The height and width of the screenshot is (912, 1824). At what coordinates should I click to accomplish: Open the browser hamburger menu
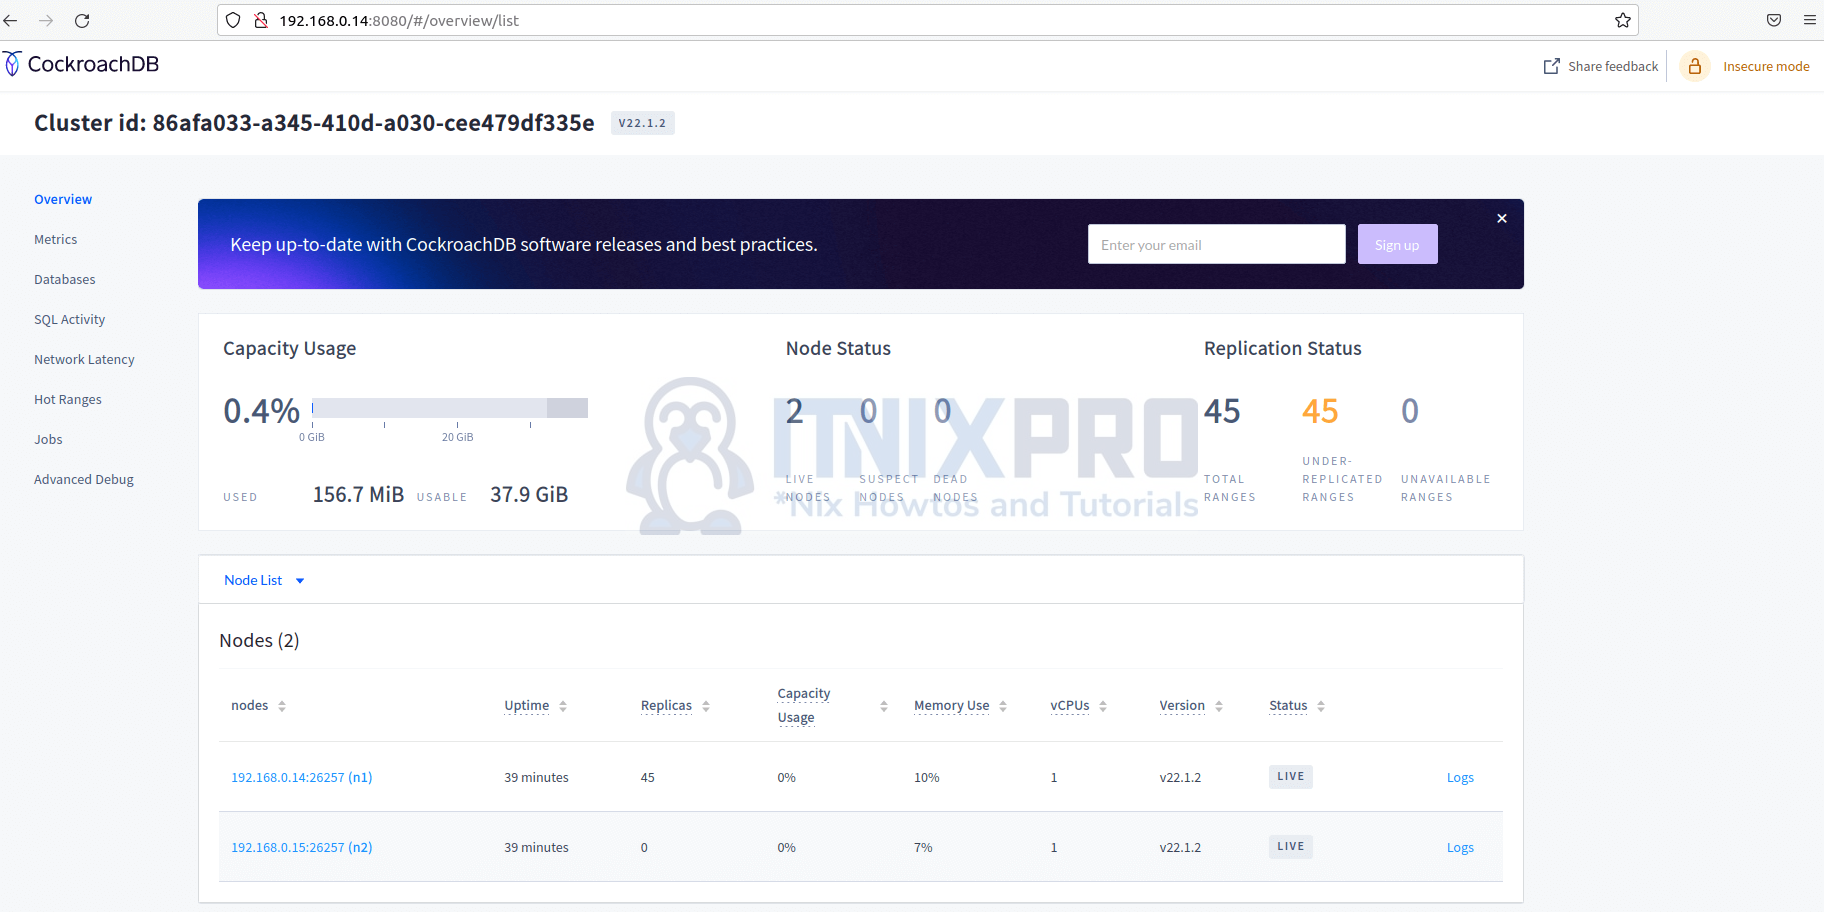coord(1809,20)
